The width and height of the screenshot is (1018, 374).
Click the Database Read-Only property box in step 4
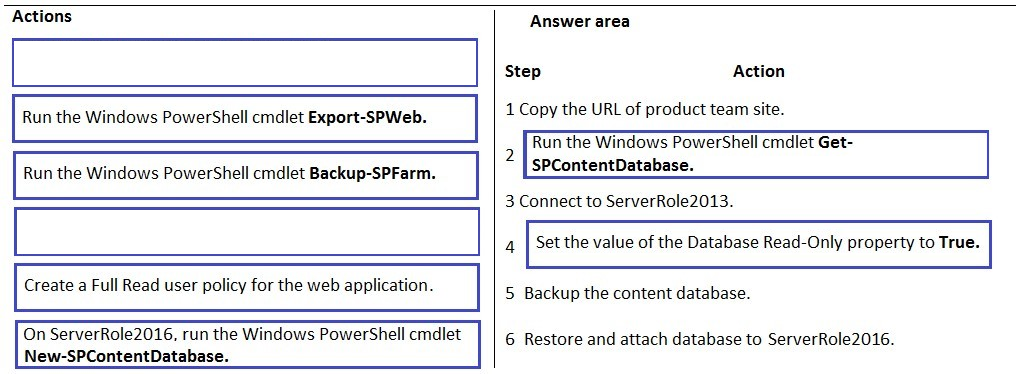758,243
